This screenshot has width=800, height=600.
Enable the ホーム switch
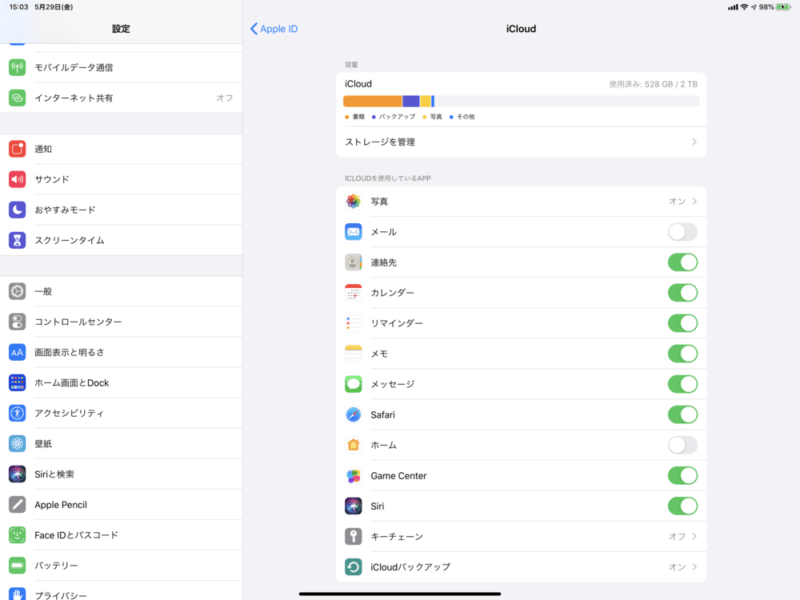(683, 445)
